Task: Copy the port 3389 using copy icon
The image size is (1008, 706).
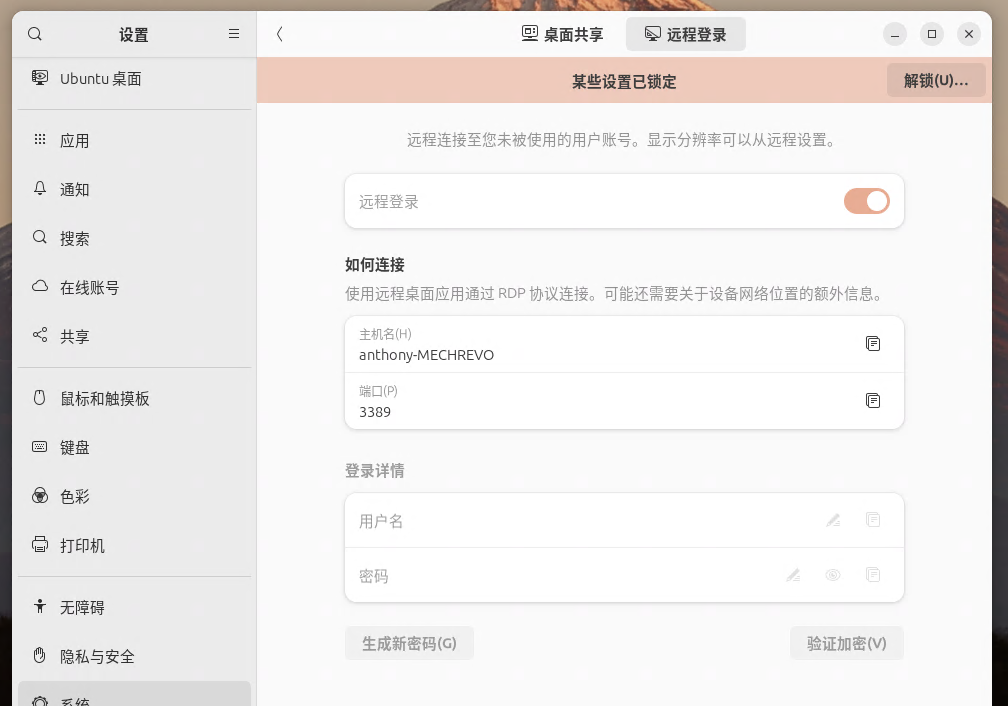Action: point(873,401)
